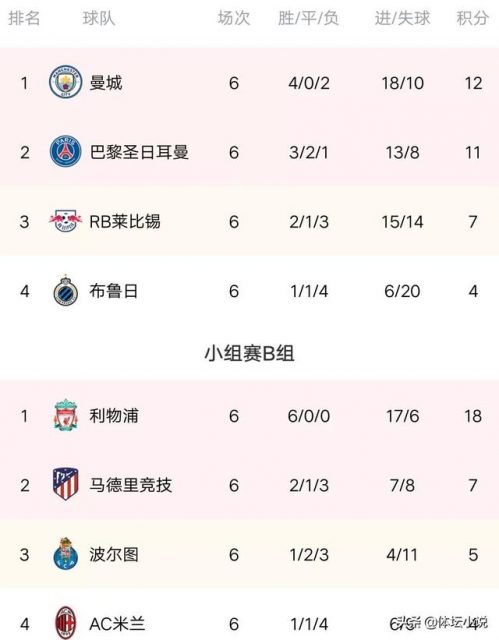Image resolution: width=499 pixels, height=640 pixels.
Task: Click the Club Brugge crest
Action: tap(65, 290)
